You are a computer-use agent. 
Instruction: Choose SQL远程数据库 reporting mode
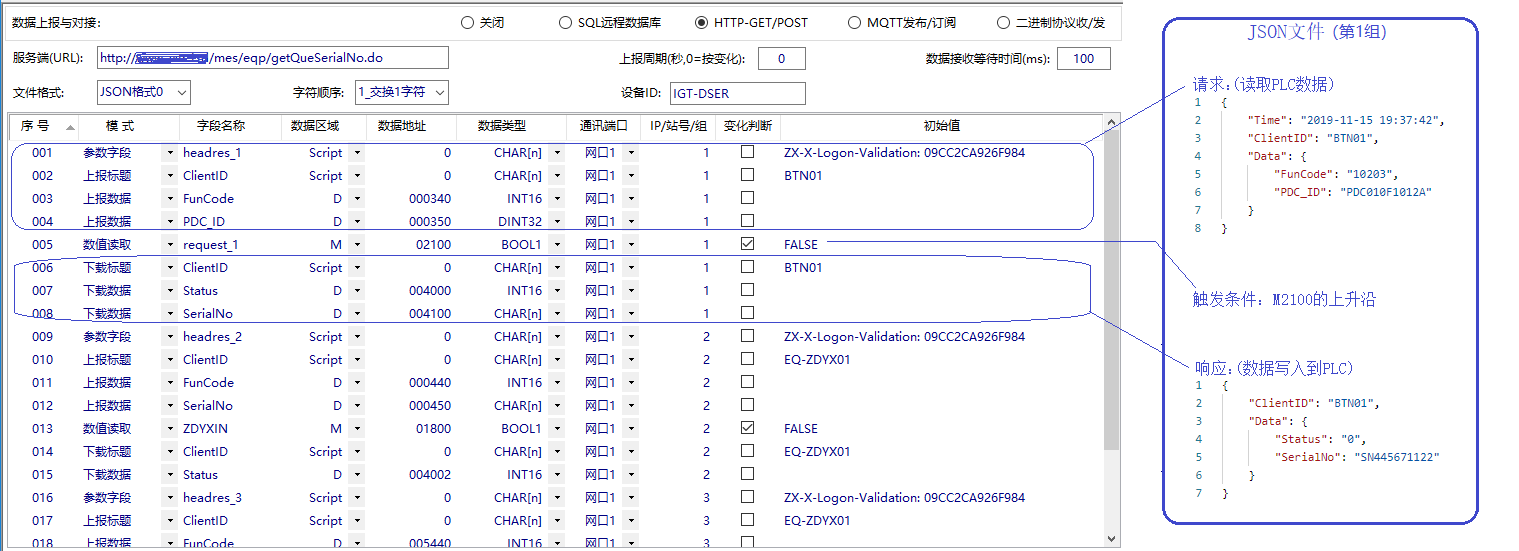567,22
